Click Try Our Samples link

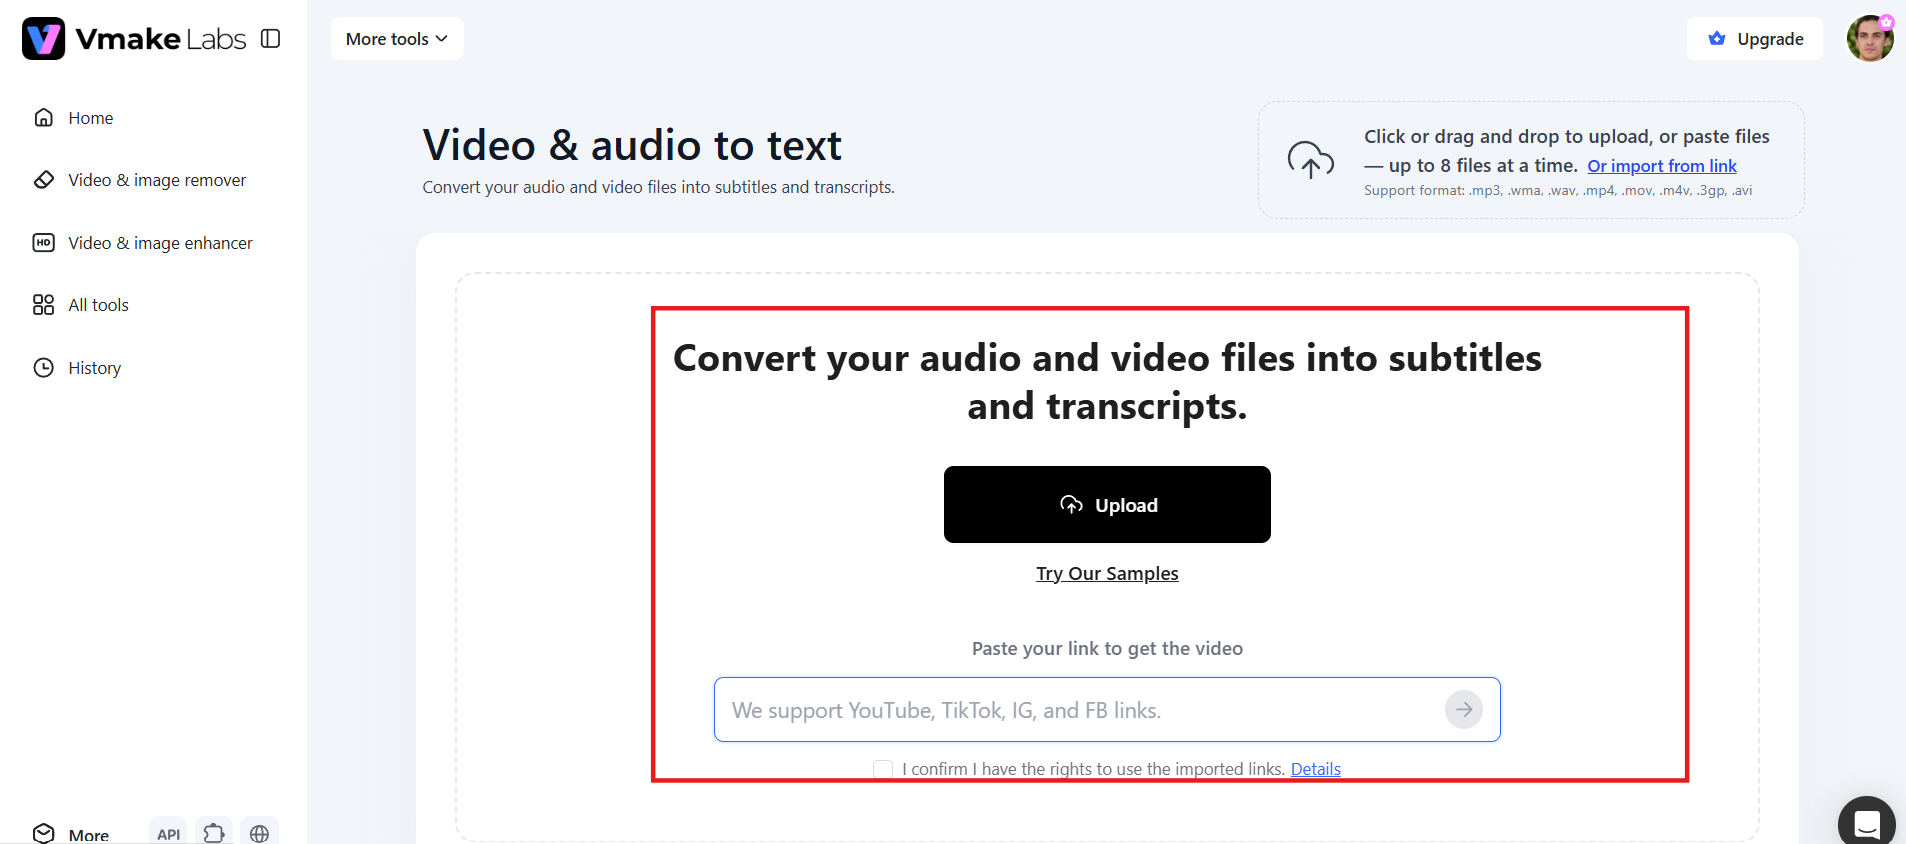[x=1107, y=574]
